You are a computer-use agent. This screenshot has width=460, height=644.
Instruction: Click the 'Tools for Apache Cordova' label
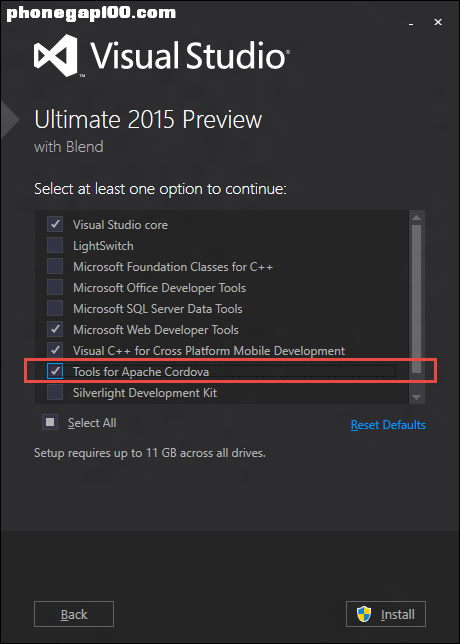point(141,372)
